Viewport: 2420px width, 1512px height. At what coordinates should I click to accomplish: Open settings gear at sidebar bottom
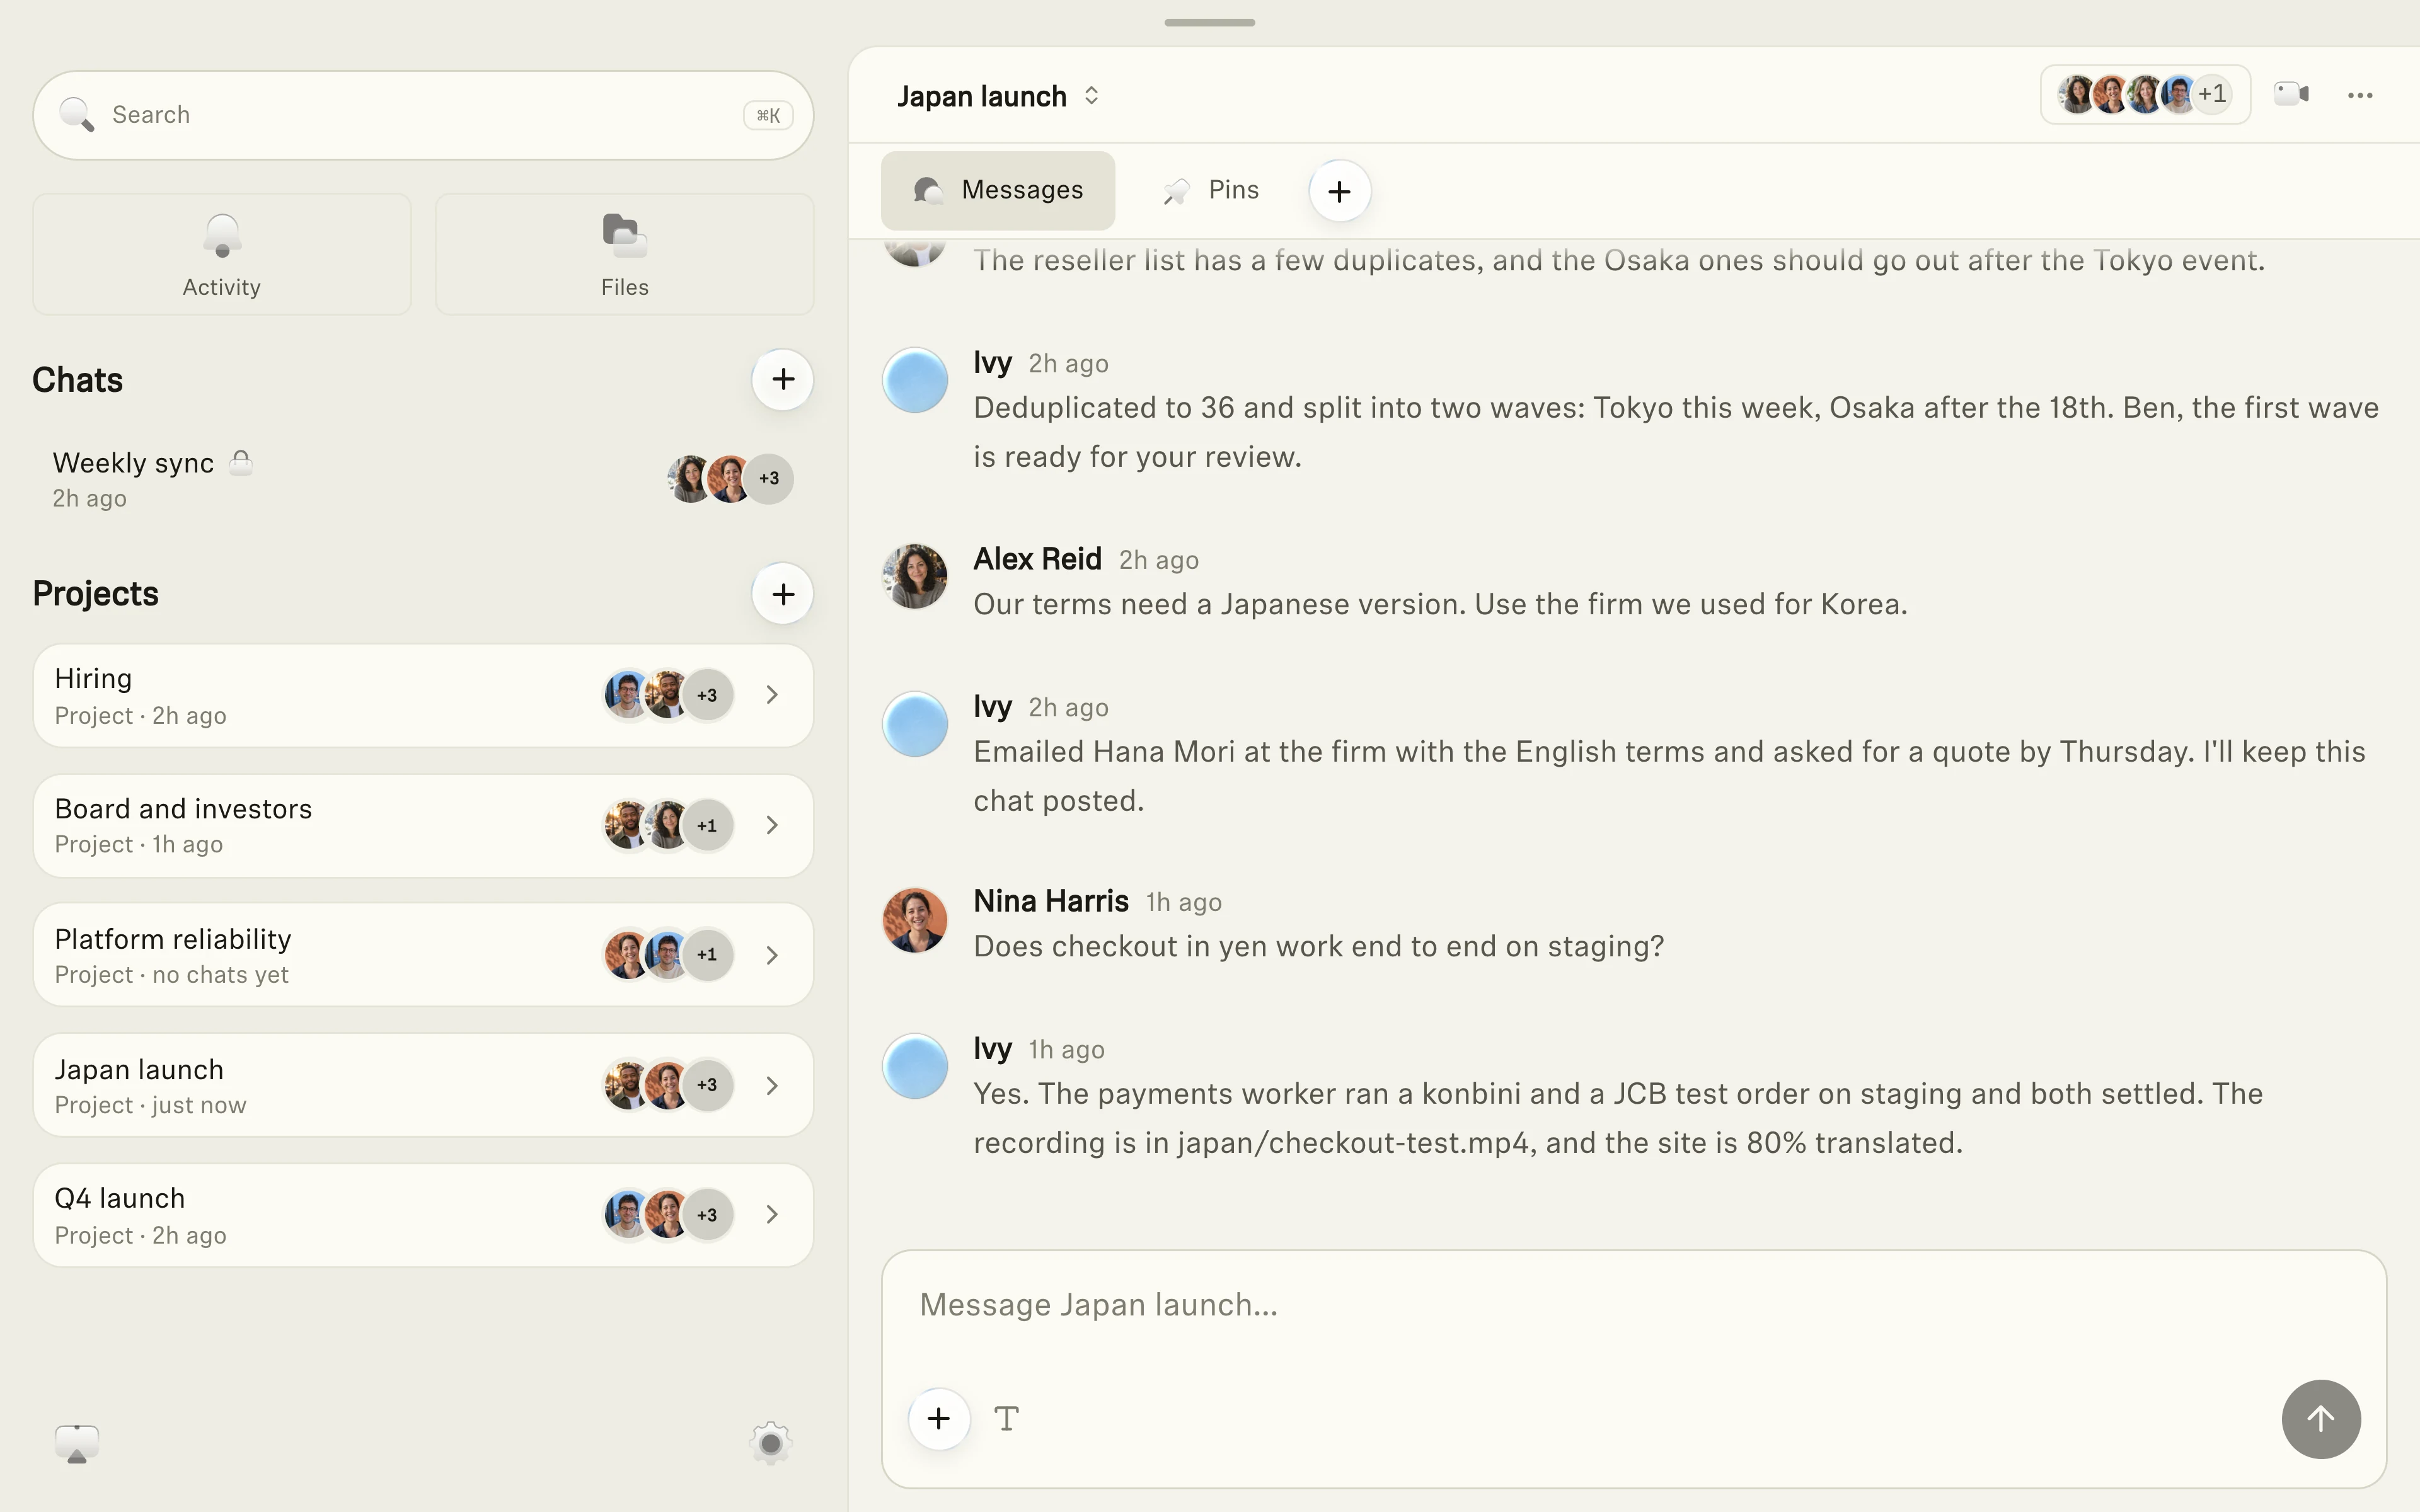(x=770, y=1443)
